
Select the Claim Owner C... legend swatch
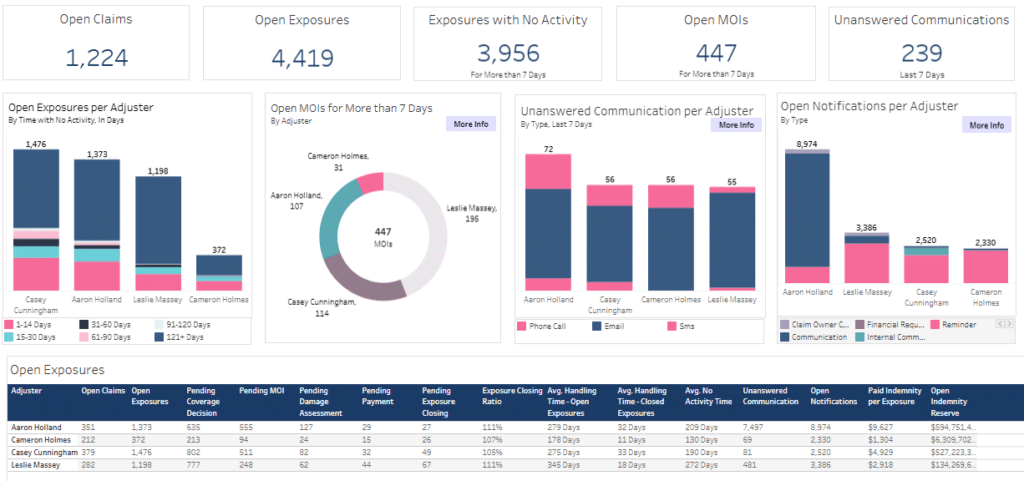[784, 324]
